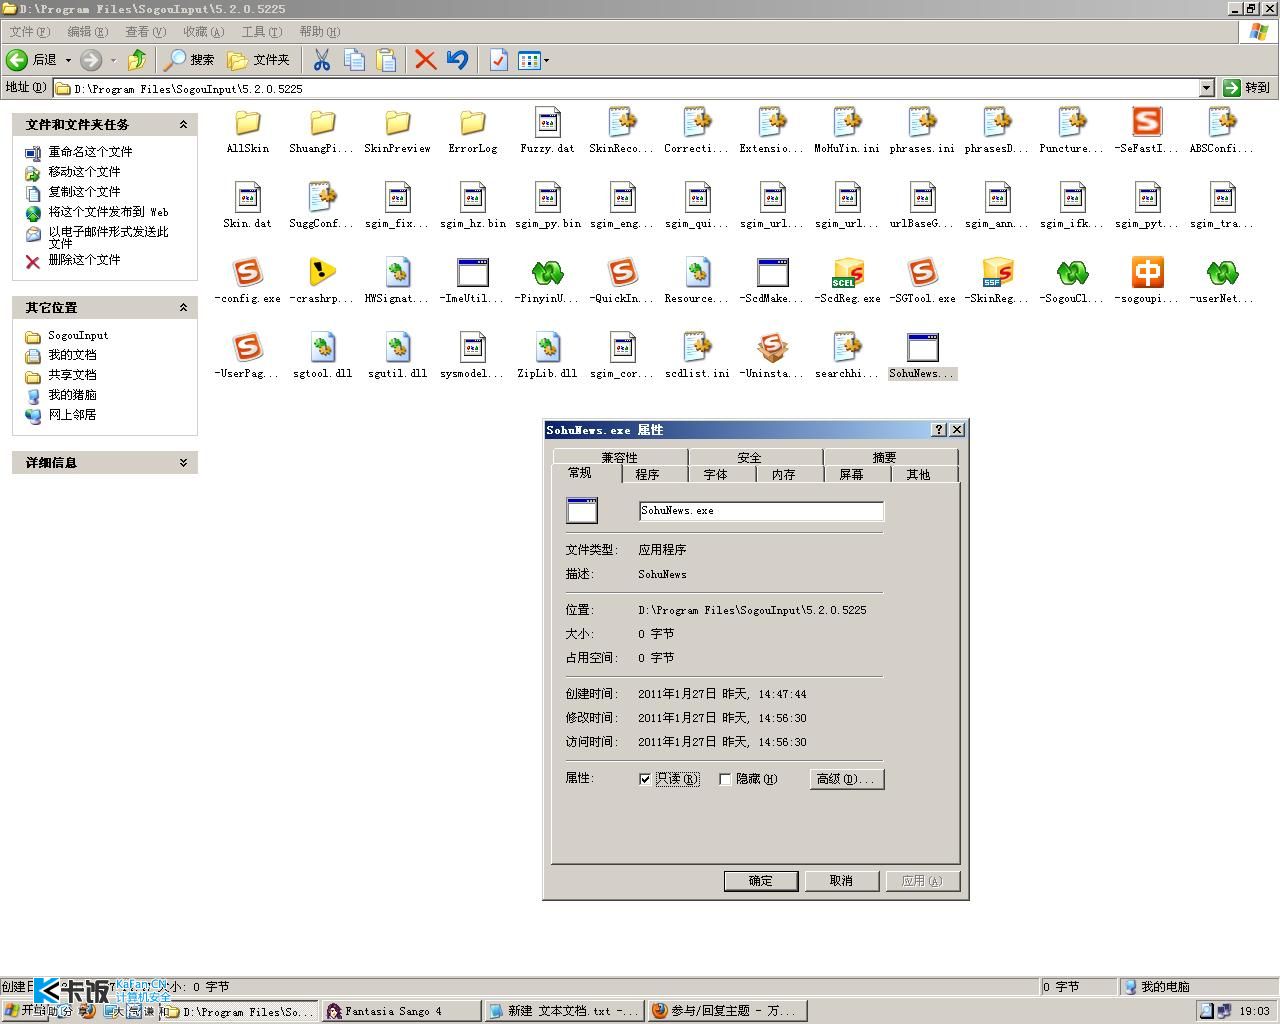Click Delete this file (删除这个文件) link

[x=84, y=260]
